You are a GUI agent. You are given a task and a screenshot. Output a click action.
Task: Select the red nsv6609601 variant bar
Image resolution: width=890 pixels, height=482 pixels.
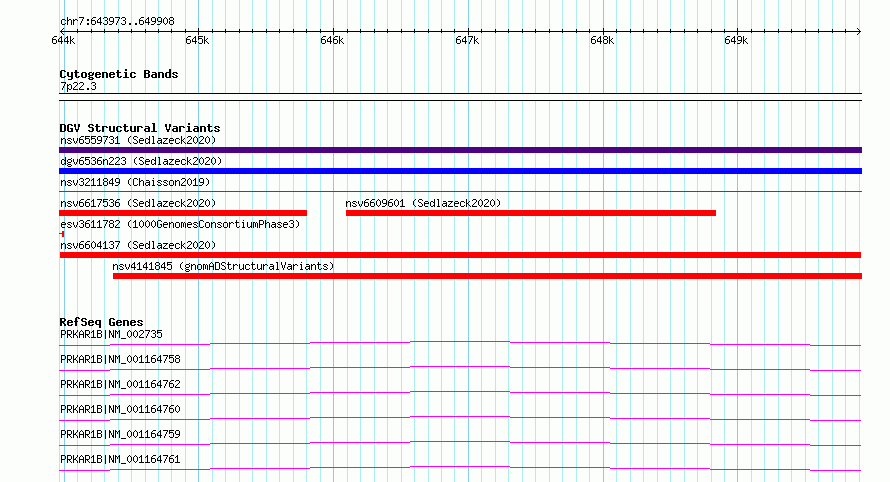pyautogui.click(x=531, y=213)
